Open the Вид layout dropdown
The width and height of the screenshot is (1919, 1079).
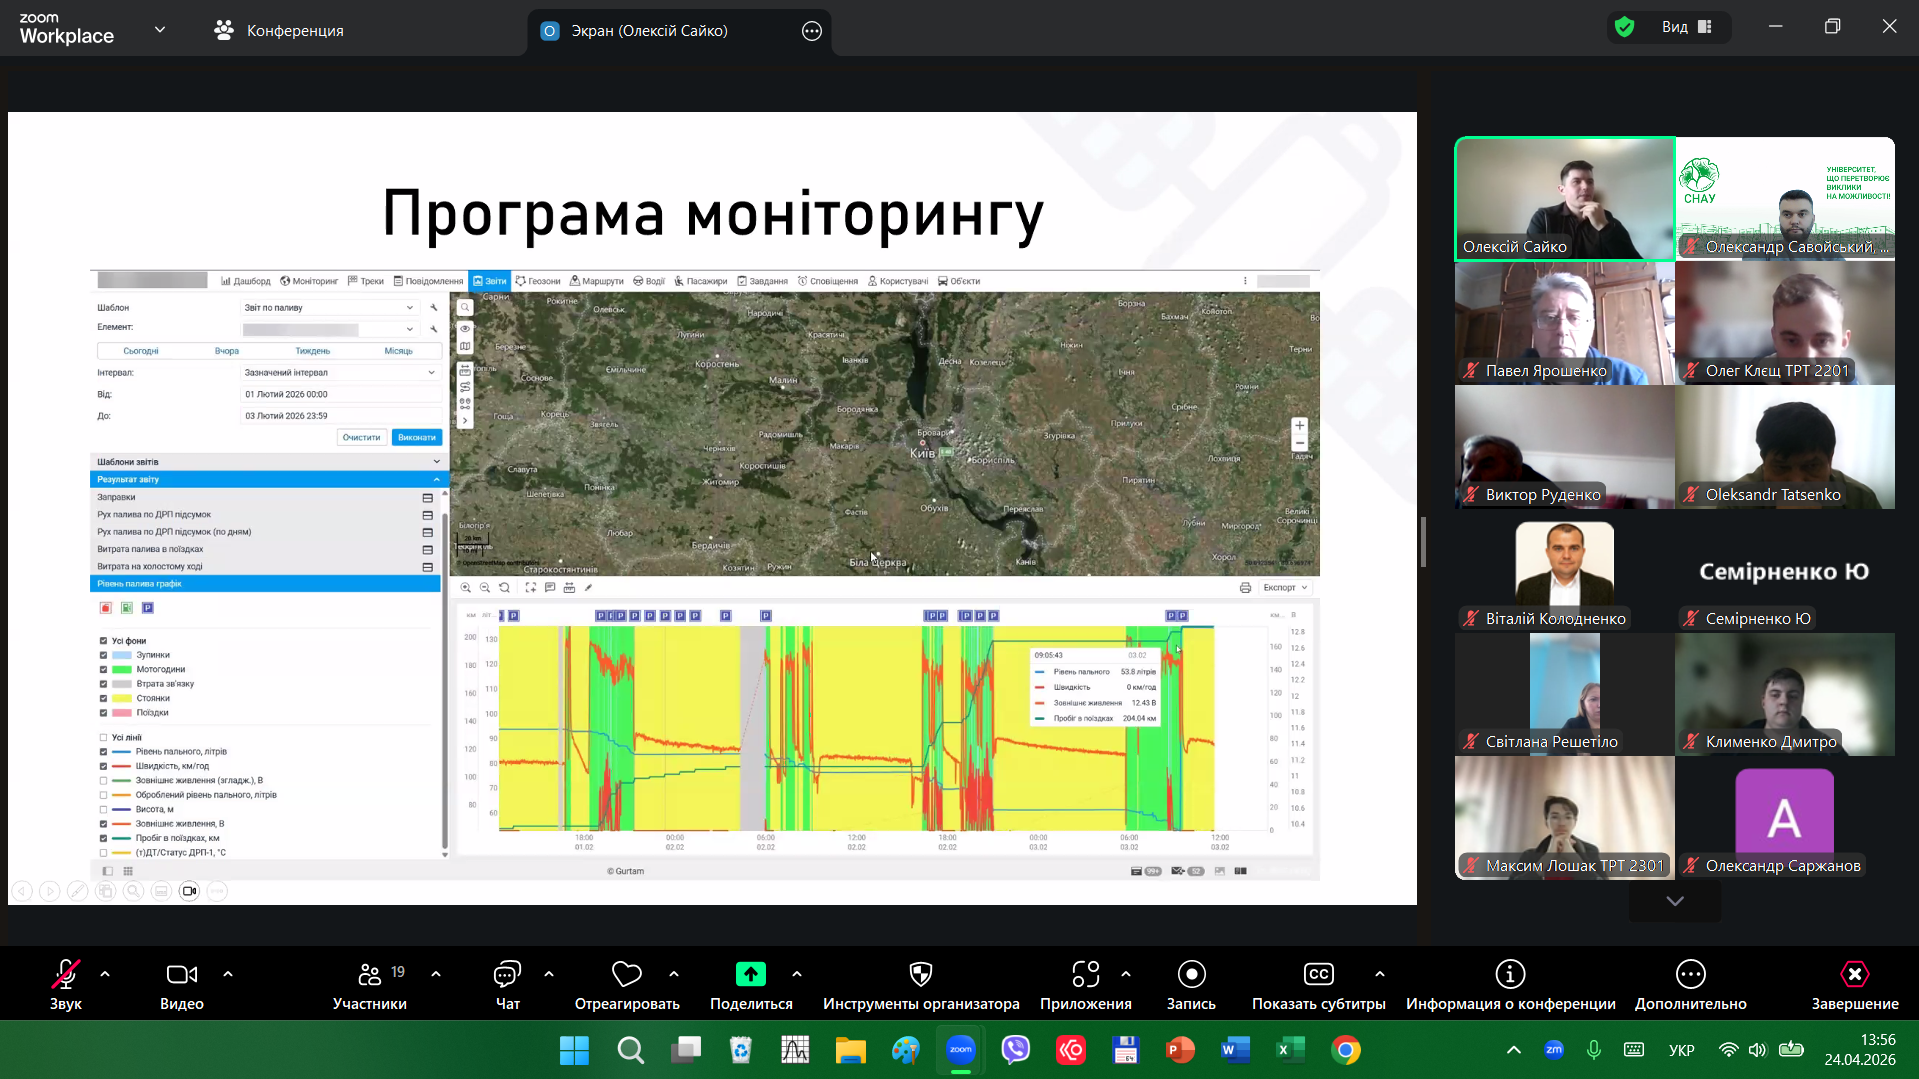[1687, 27]
